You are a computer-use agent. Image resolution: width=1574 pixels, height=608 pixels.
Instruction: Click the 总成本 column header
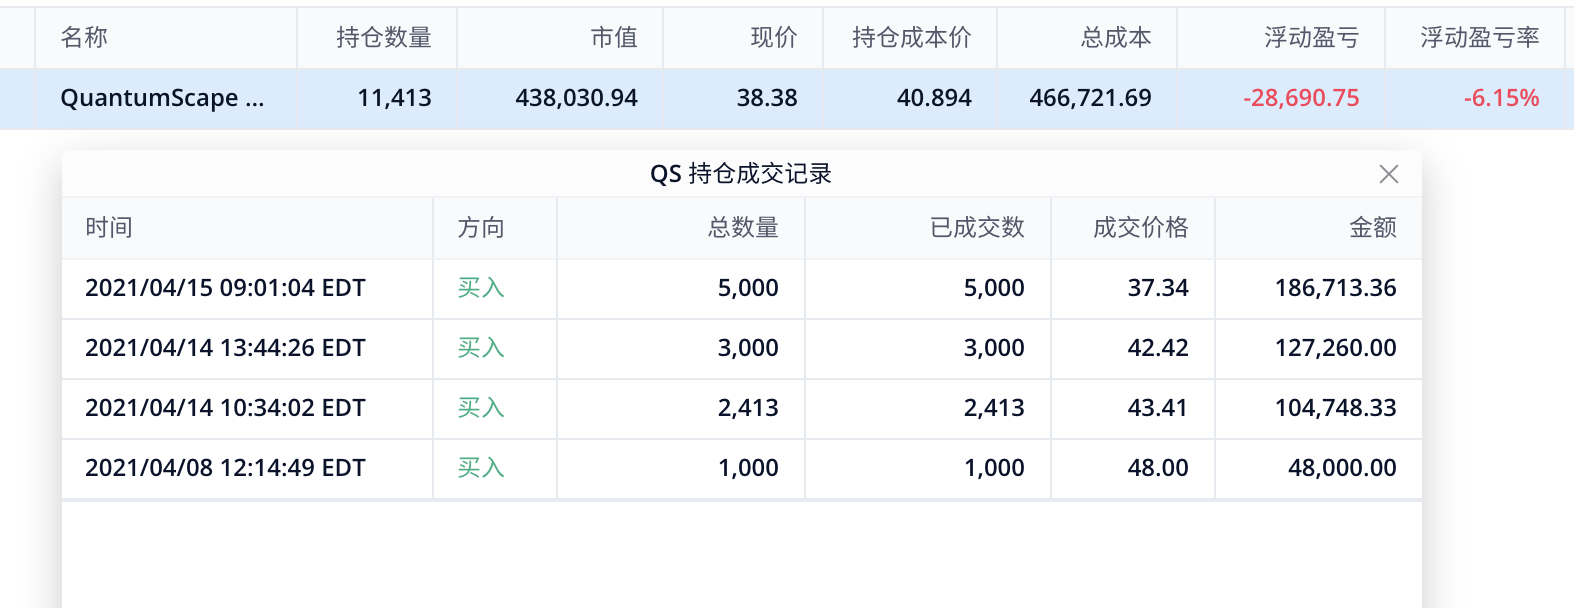(1116, 37)
